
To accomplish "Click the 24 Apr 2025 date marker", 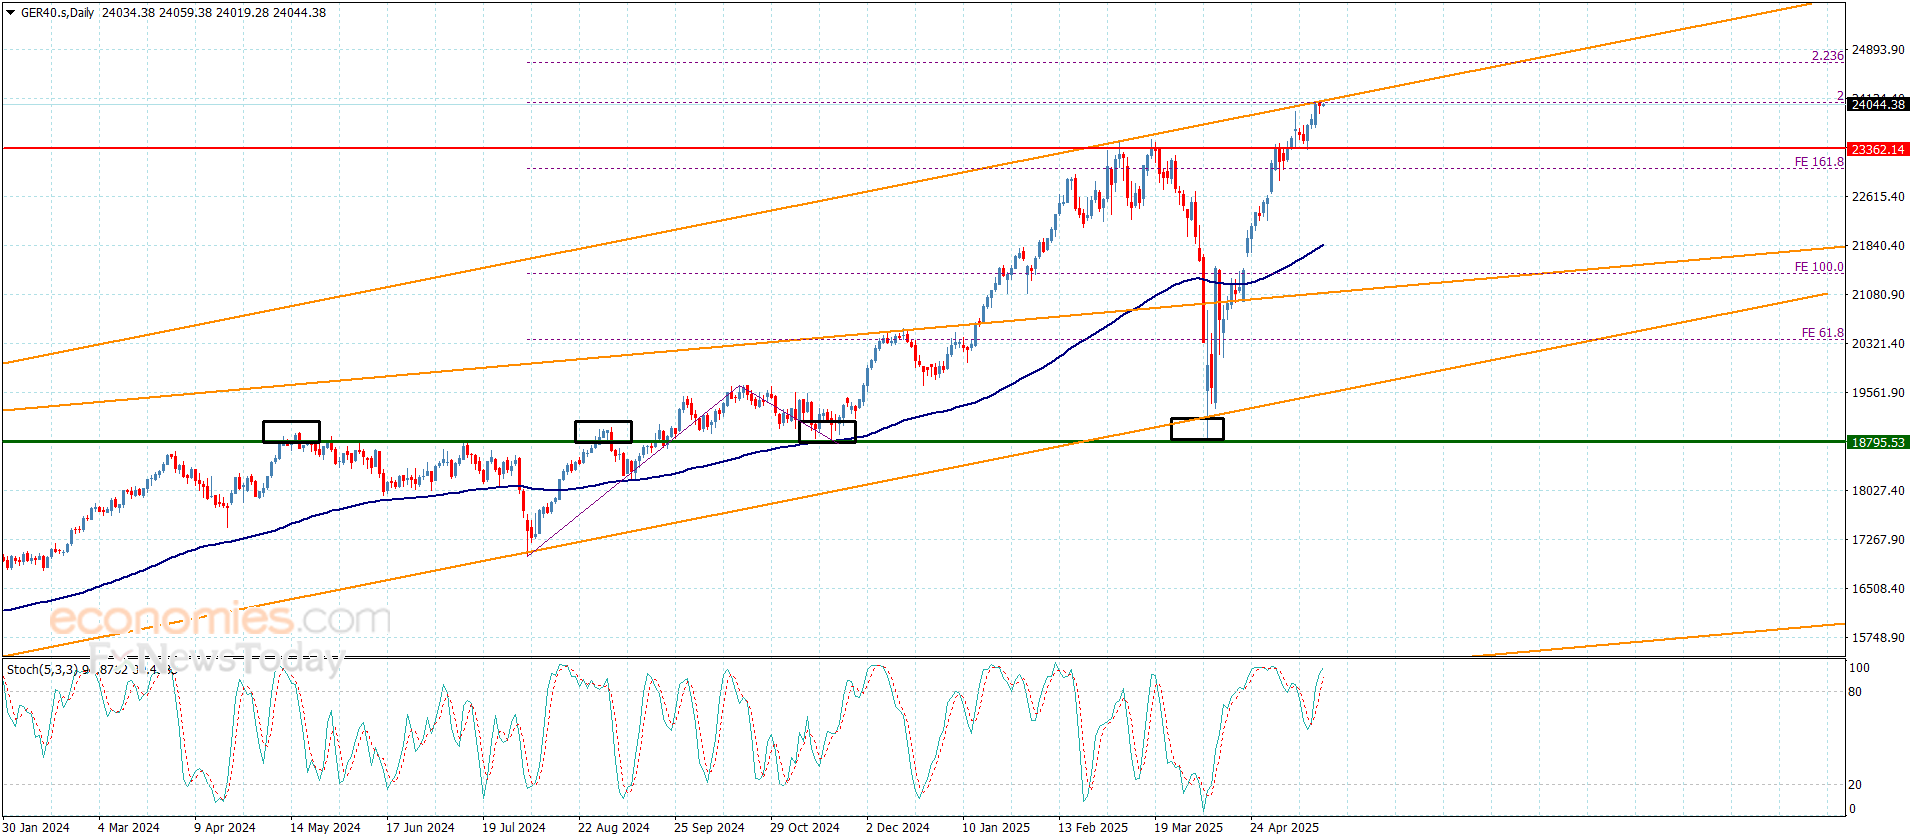I will pyautogui.click(x=1284, y=827).
